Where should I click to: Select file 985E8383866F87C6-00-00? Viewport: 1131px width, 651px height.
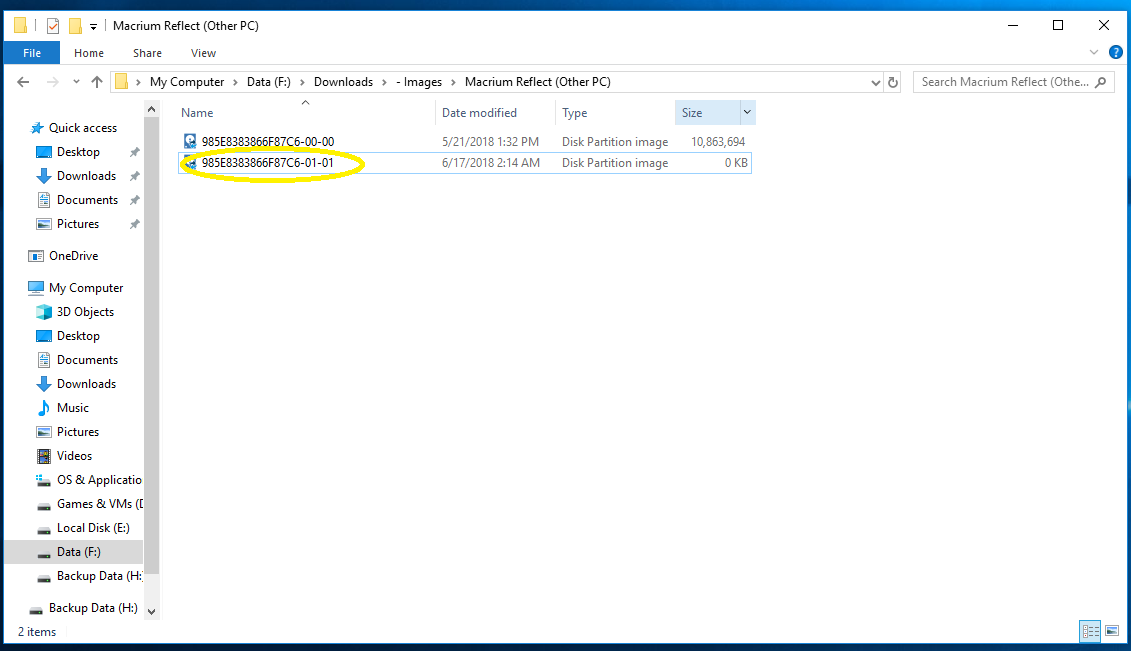tap(268, 141)
